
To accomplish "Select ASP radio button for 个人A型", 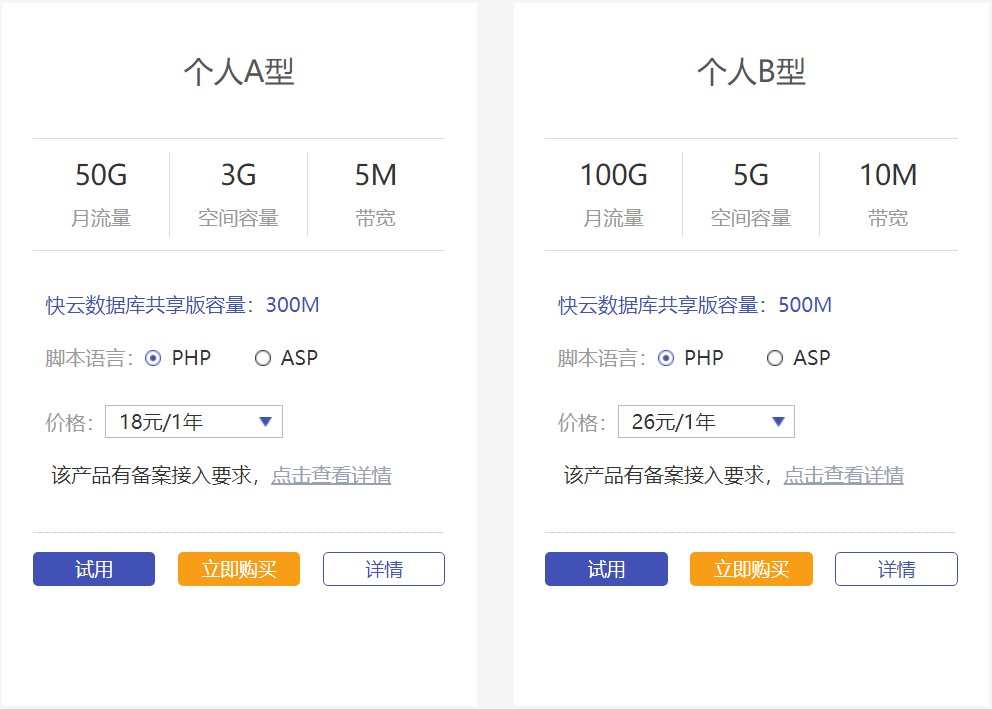I will pyautogui.click(x=263, y=358).
